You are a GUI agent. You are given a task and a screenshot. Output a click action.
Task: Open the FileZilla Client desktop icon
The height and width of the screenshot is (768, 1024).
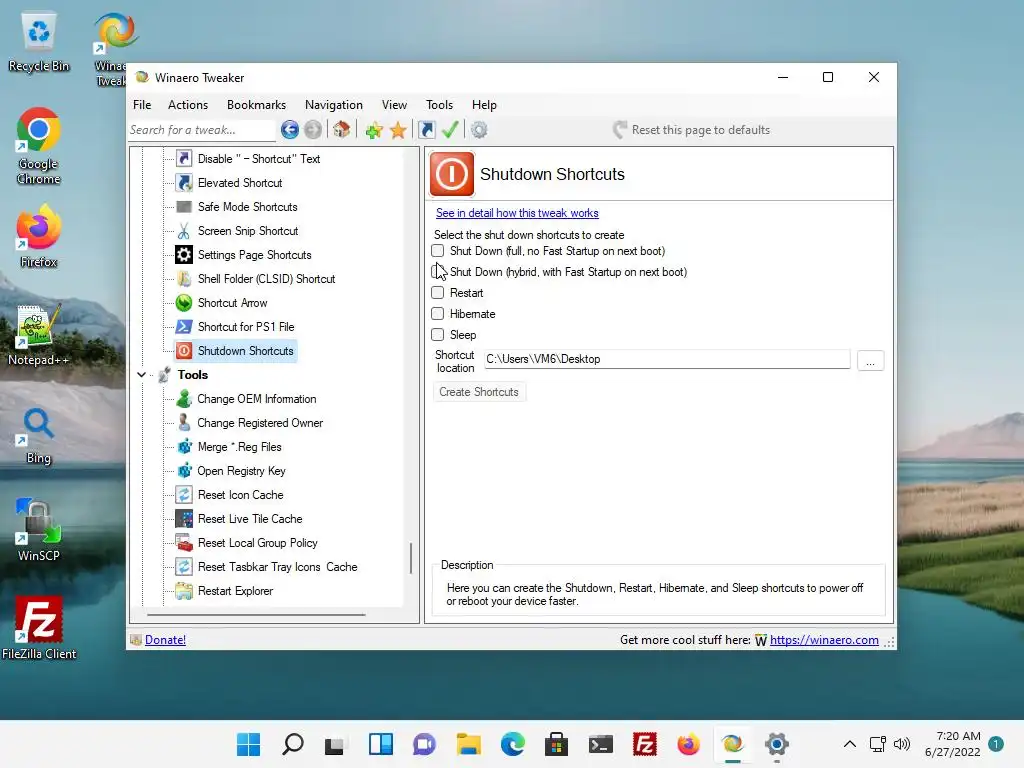pos(39,628)
